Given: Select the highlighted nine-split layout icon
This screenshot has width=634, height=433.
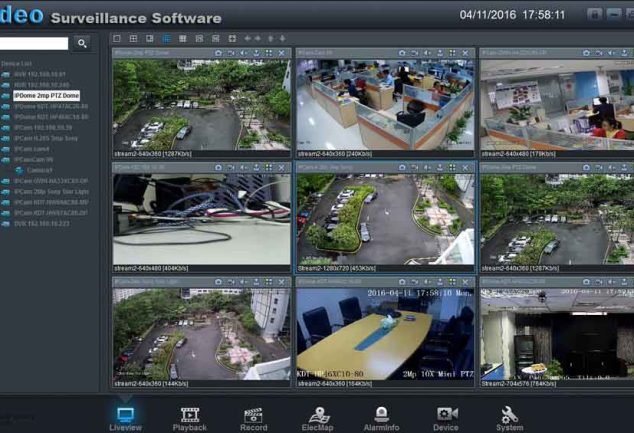Looking at the screenshot, I should point(166,38).
